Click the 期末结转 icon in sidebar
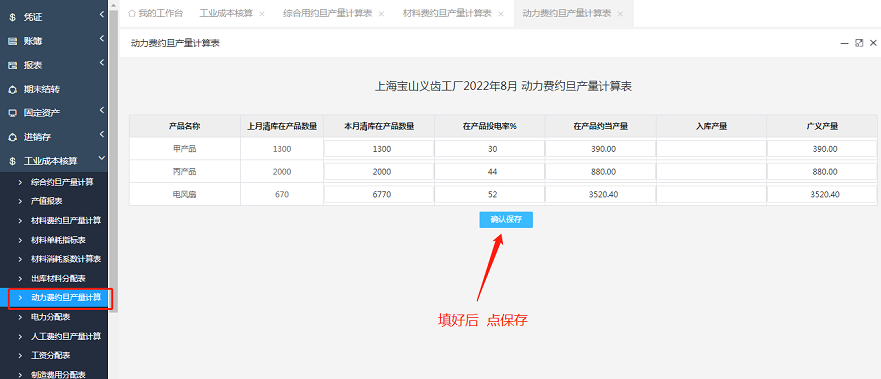This screenshot has width=881, height=379. [12, 89]
